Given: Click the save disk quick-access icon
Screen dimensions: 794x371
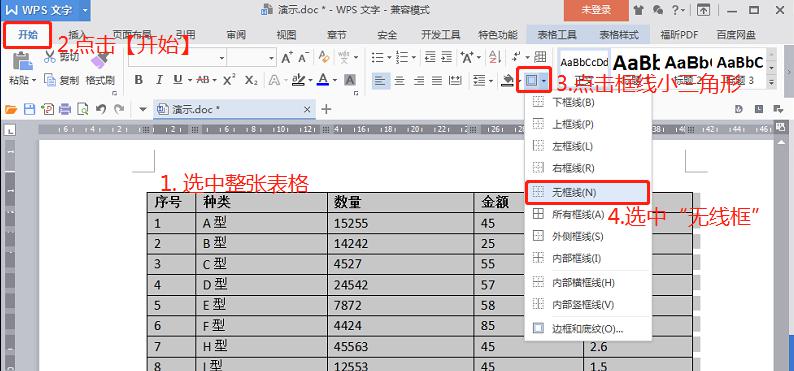Looking at the screenshot, I should pyautogui.click(x=29, y=109).
